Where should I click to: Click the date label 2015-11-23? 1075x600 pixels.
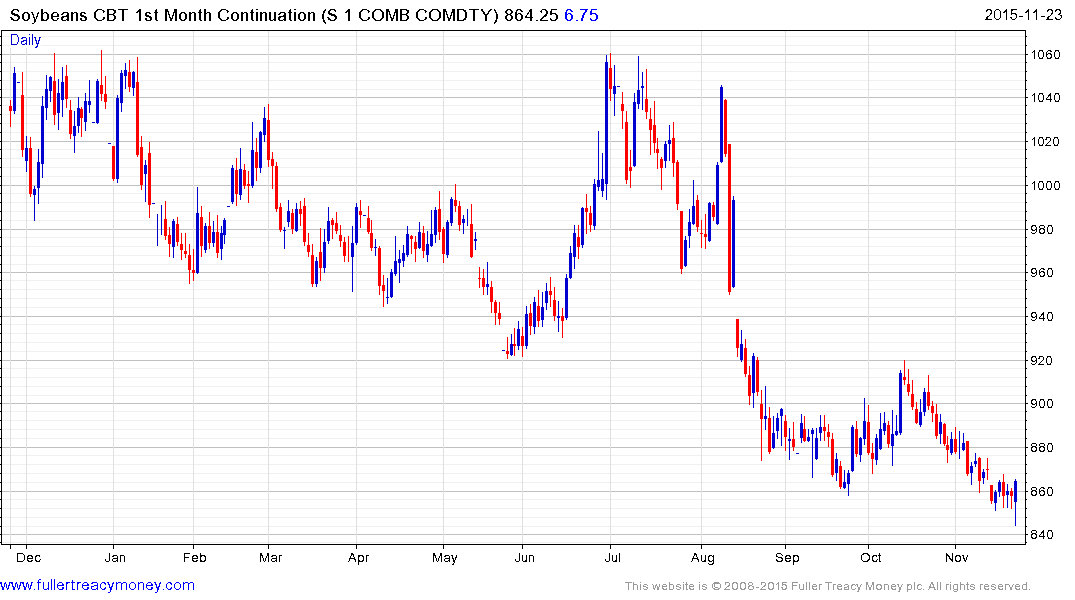tap(1024, 15)
